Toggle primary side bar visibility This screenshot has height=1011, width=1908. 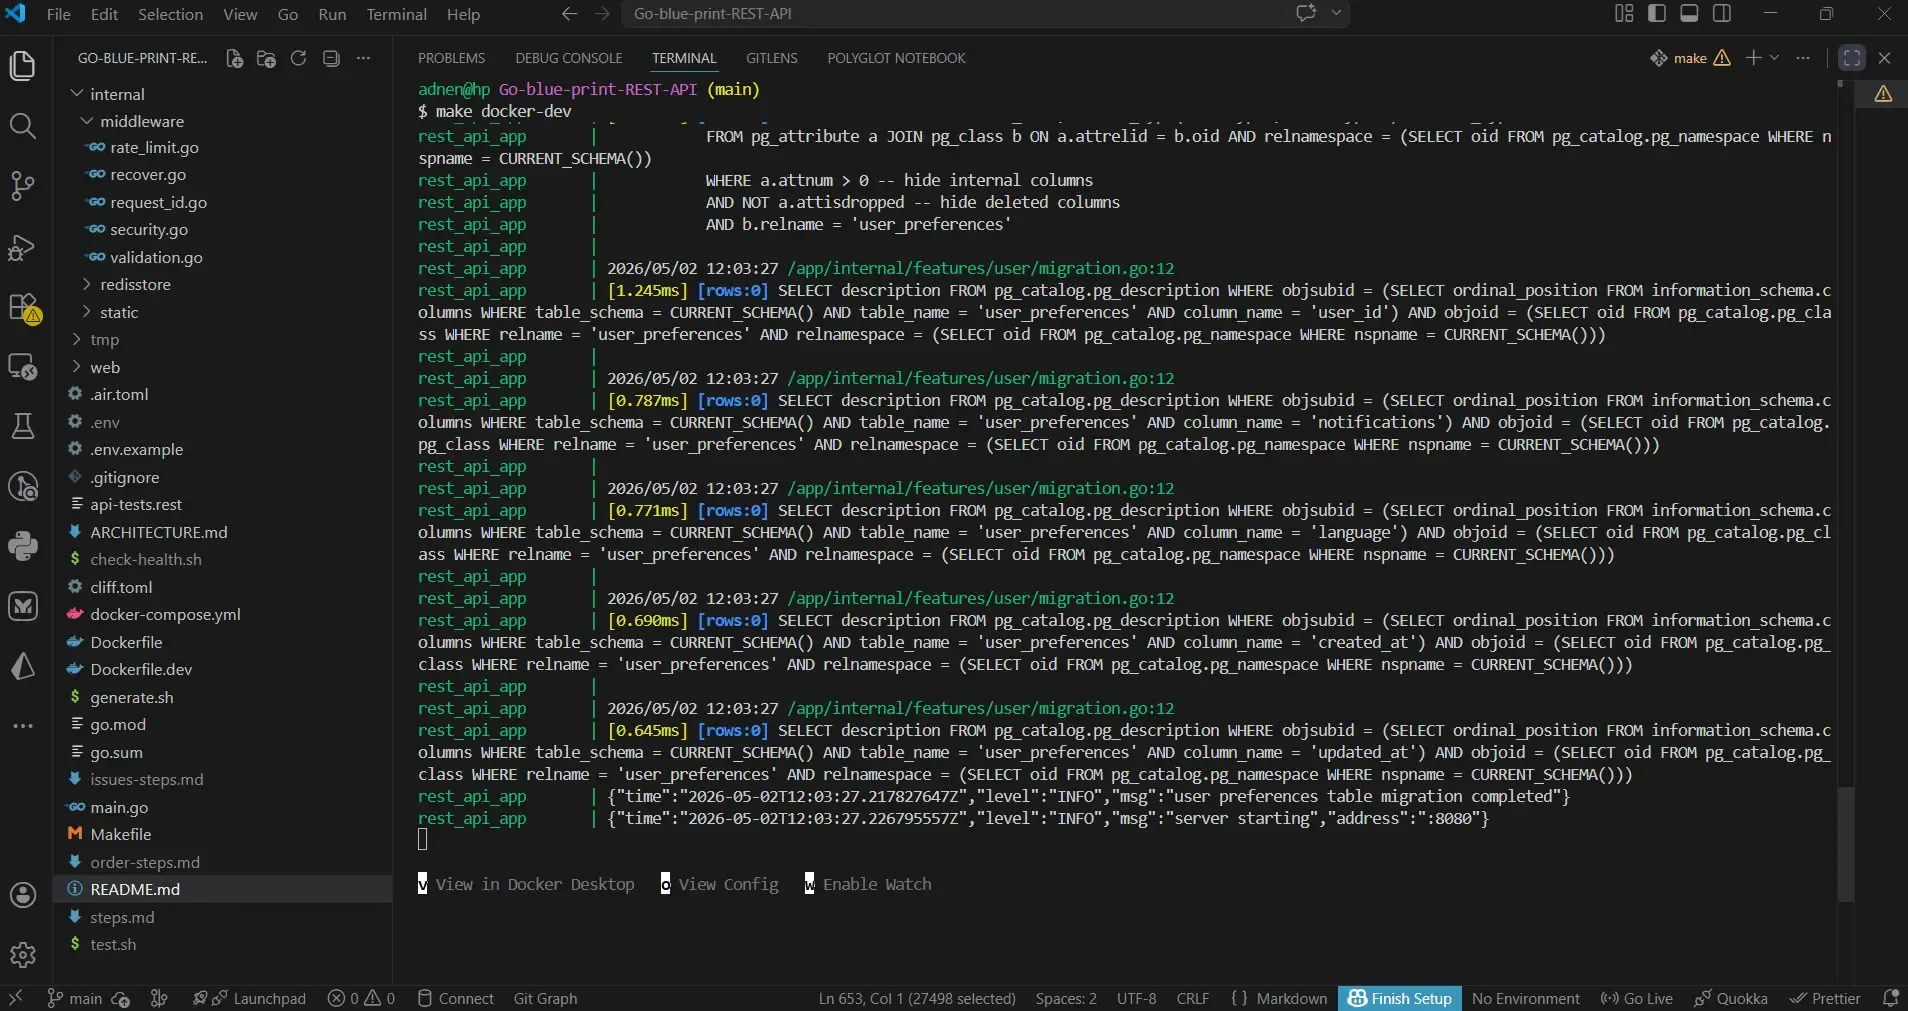point(1657,14)
